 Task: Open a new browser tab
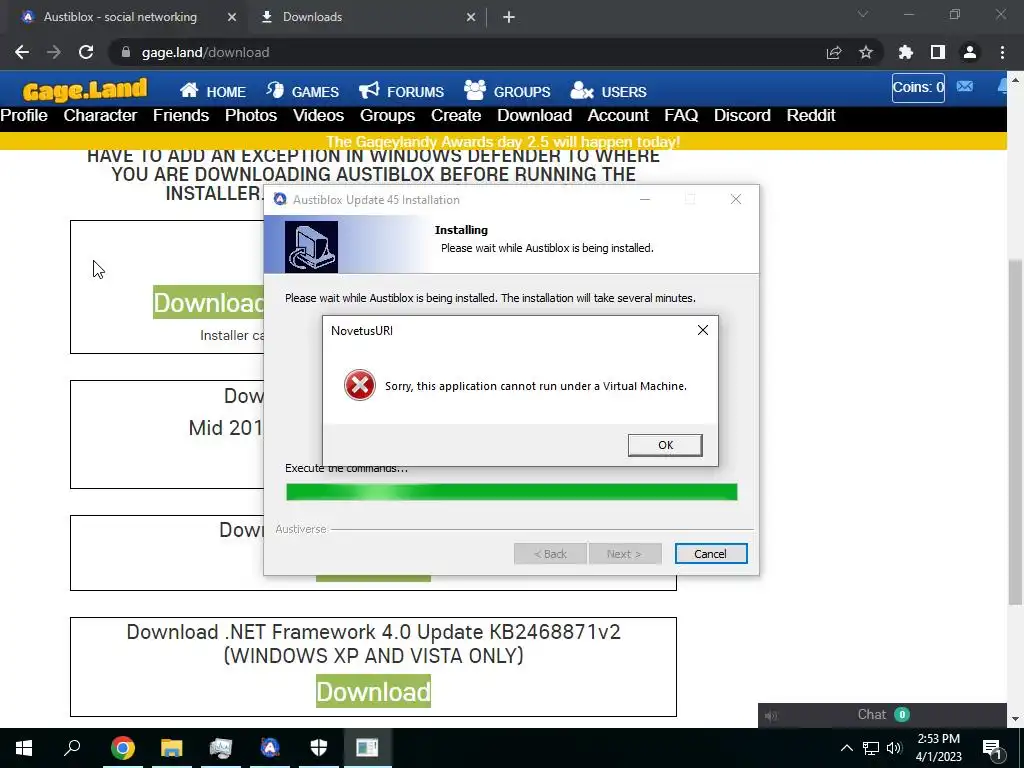click(x=509, y=18)
